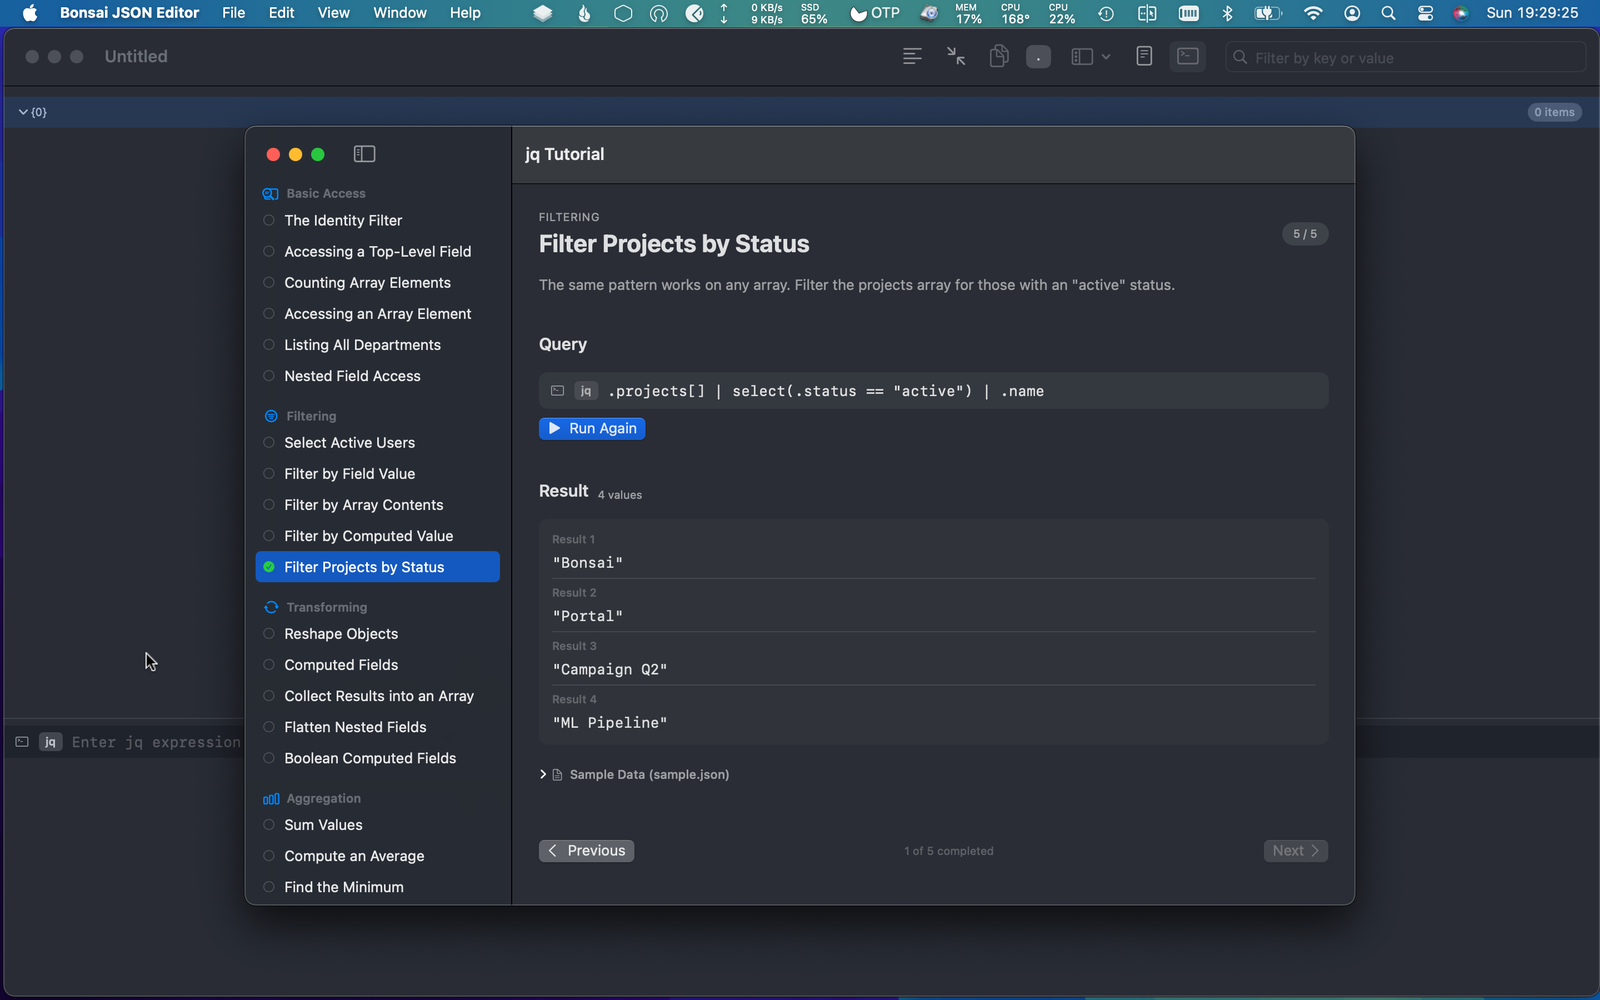Click the Enter jq expression field
This screenshot has width=1600, height=1000.
point(156,742)
